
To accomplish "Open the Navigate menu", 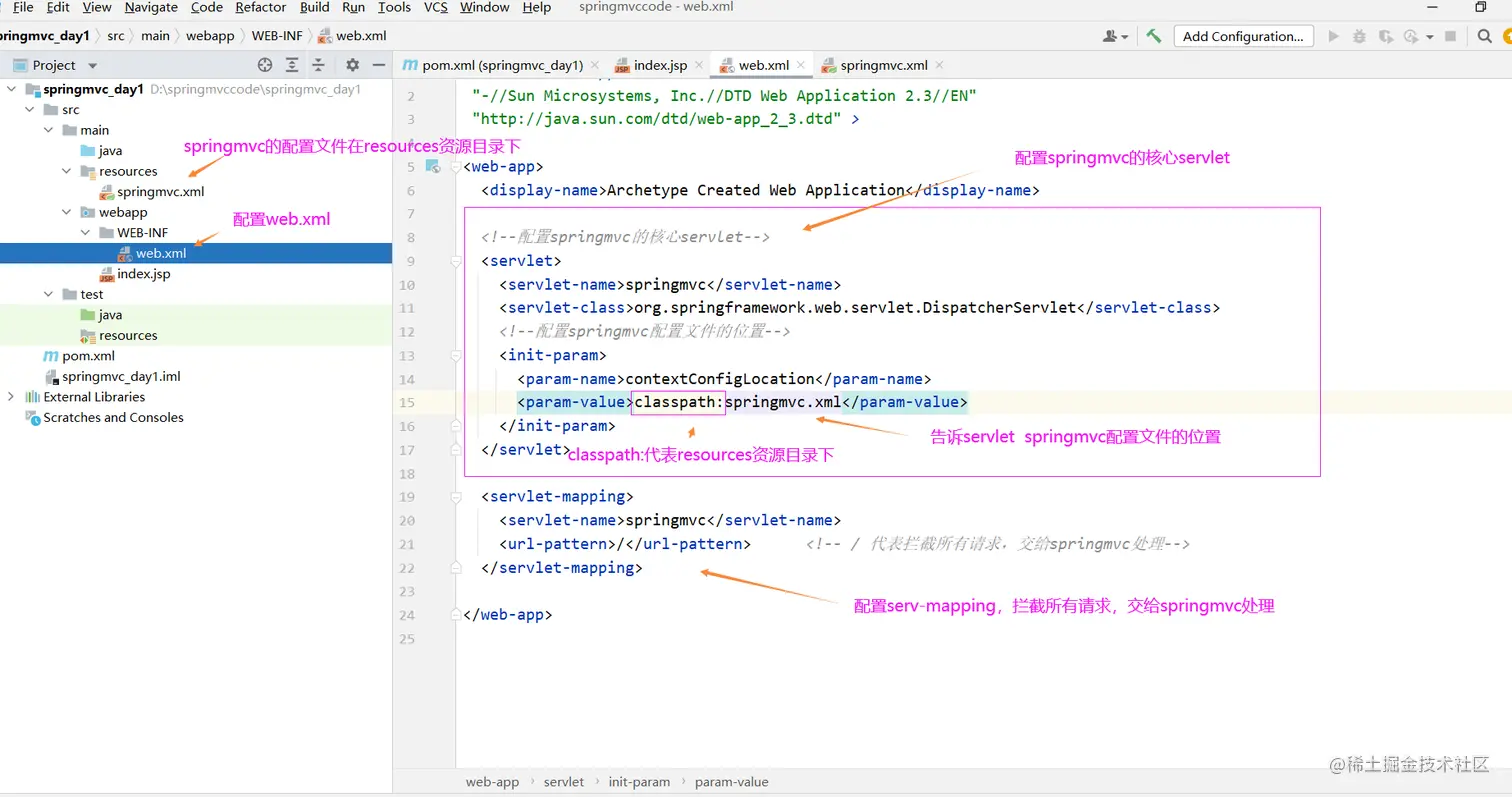I will pos(151,7).
